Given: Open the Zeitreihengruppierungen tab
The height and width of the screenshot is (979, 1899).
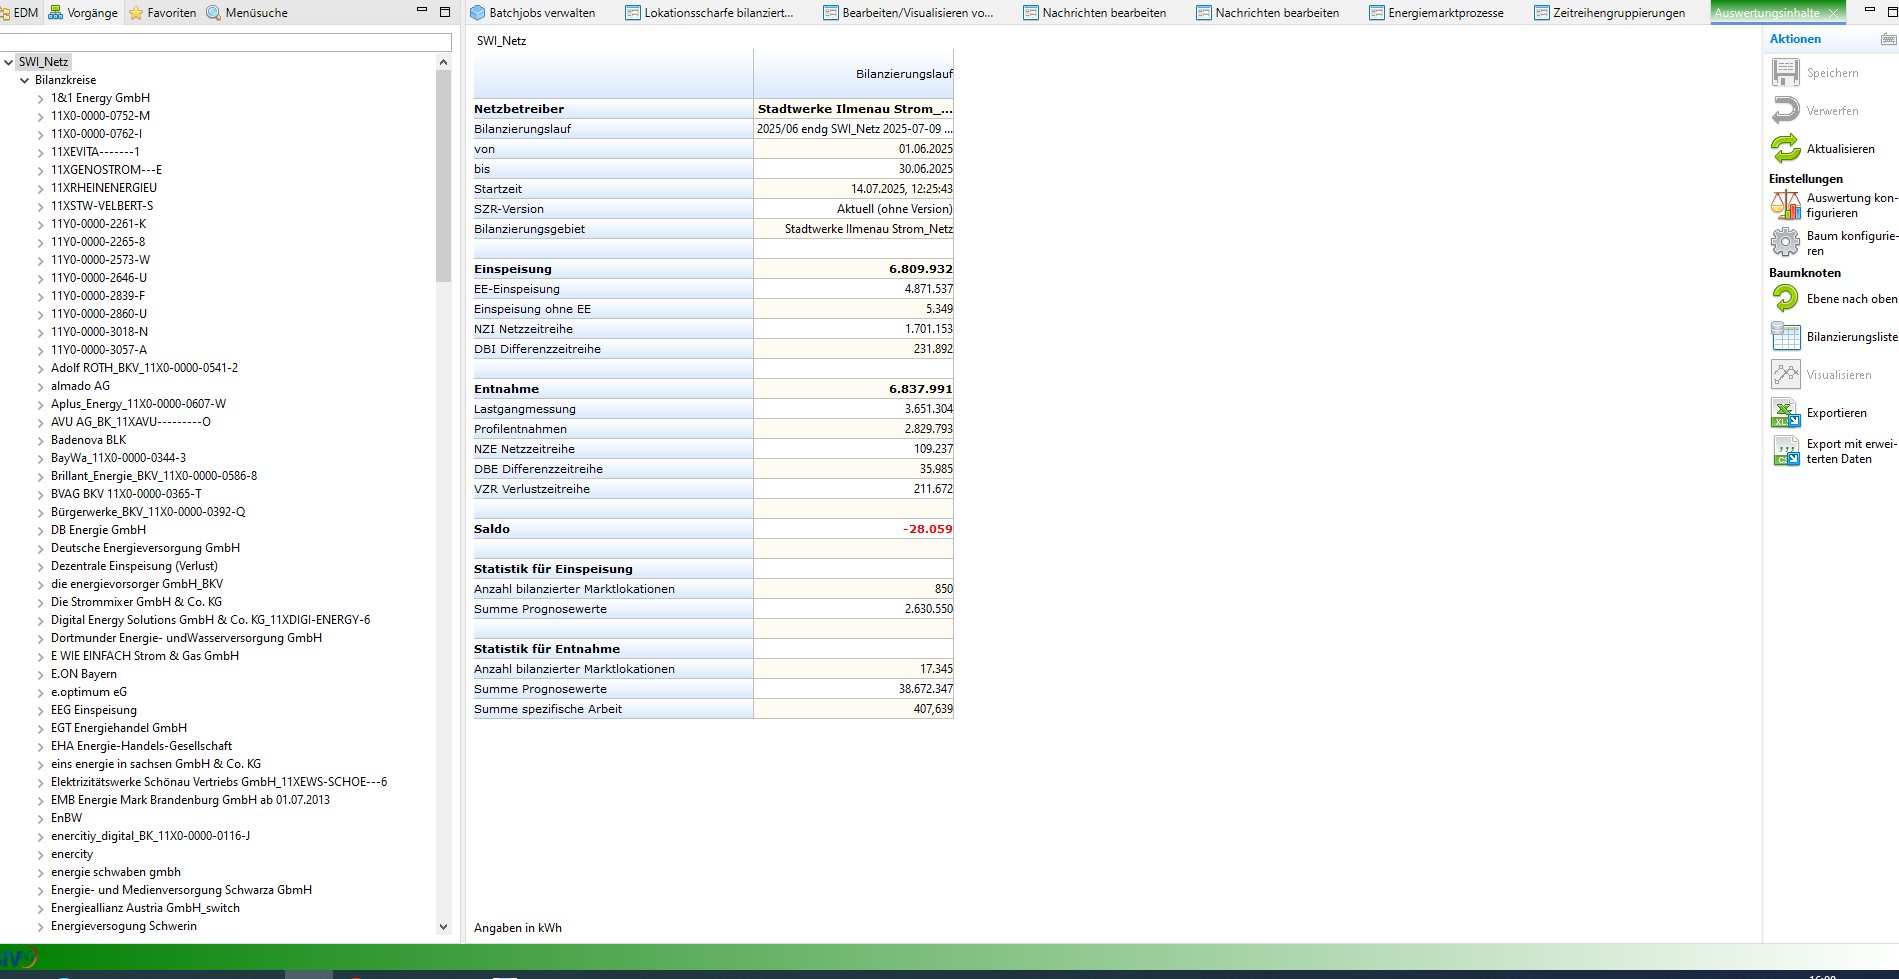Looking at the screenshot, I should 1617,13.
